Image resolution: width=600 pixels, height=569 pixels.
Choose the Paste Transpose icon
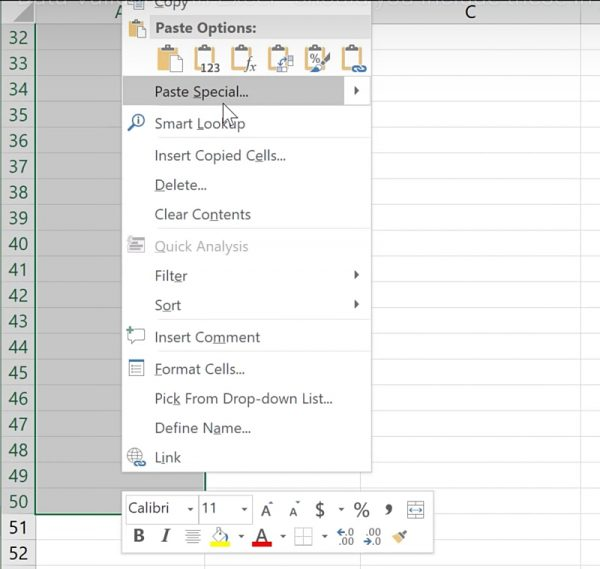click(x=280, y=59)
